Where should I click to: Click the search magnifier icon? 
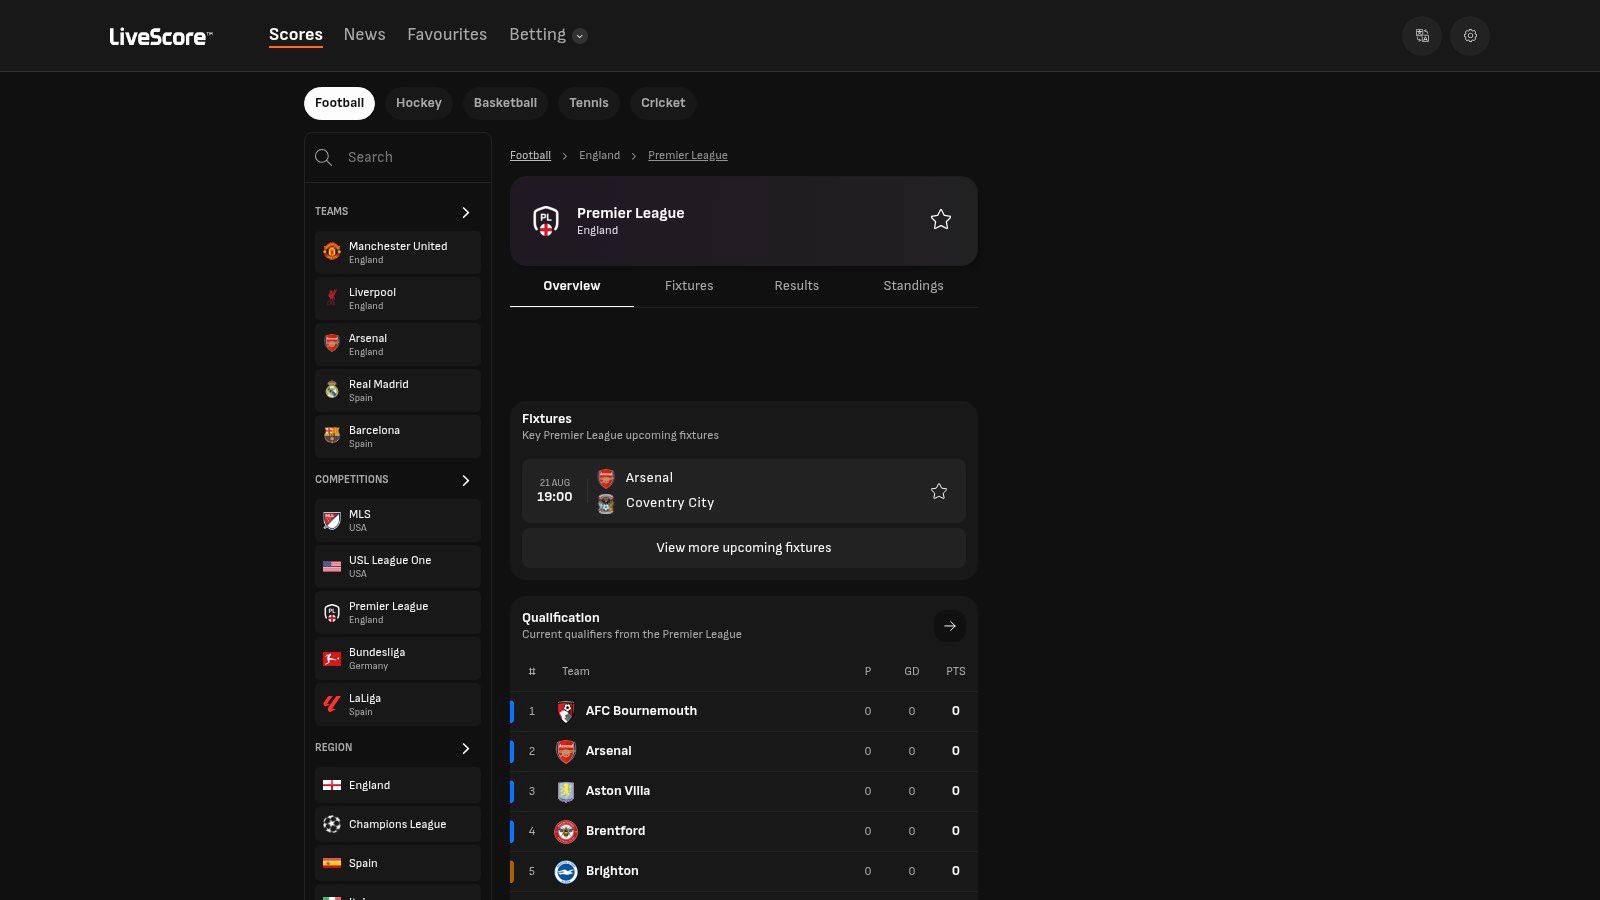pyautogui.click(x=323, y=157)
